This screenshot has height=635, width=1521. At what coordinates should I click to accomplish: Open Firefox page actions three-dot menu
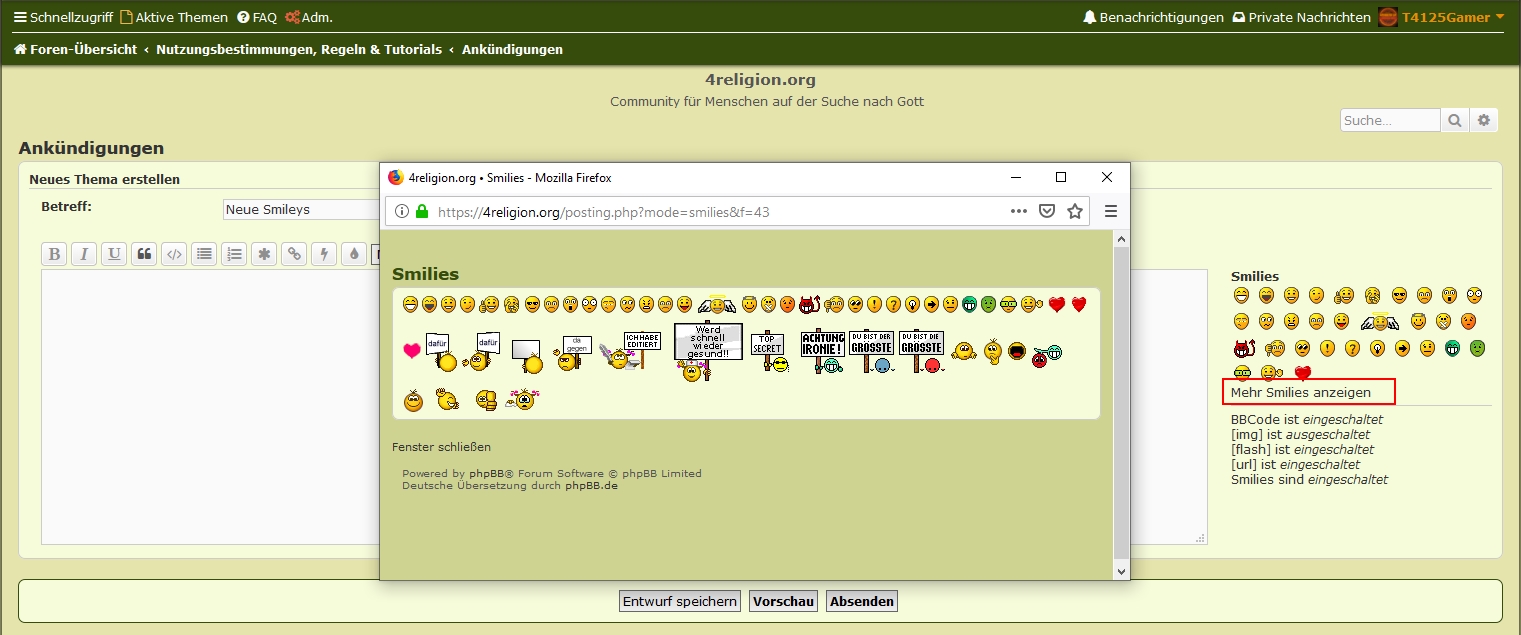tap(1019, 211)
